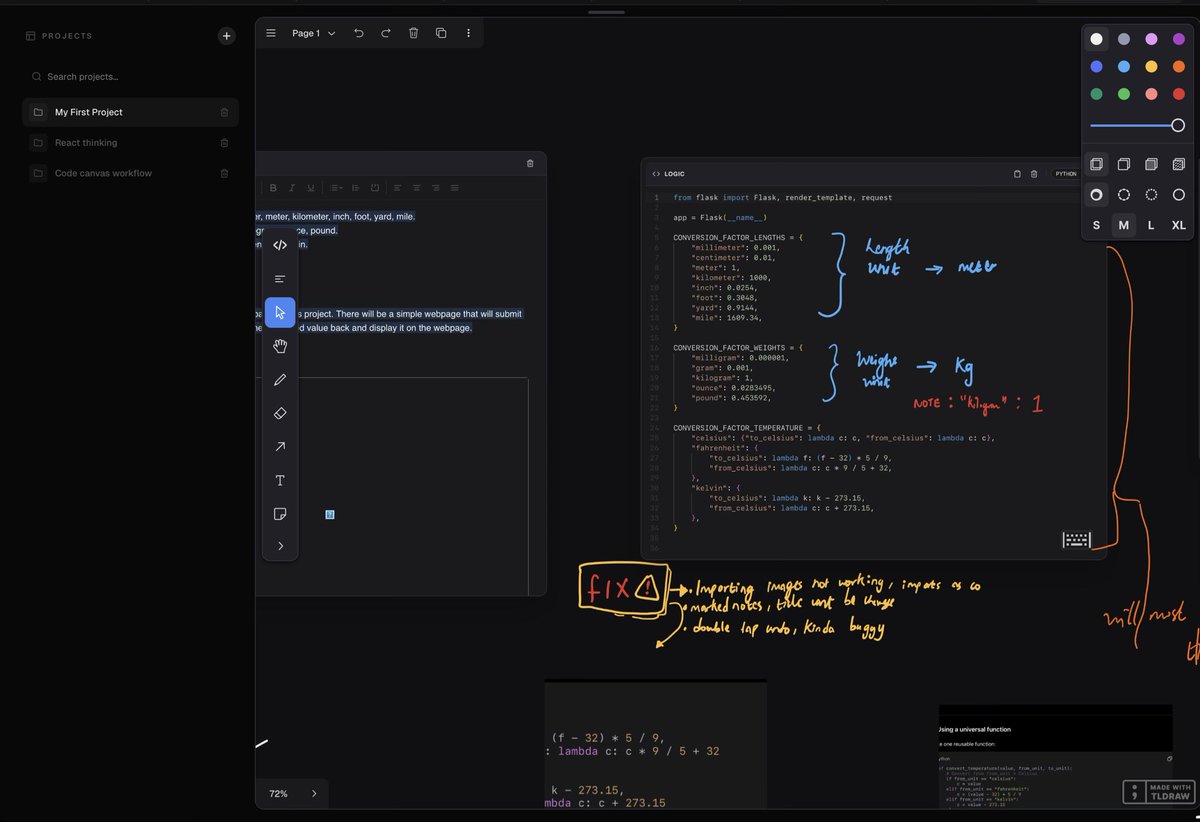Copy code from LOGIC card
Viewport: 1200px width, 822px height.
click(x=1018, y=173)
